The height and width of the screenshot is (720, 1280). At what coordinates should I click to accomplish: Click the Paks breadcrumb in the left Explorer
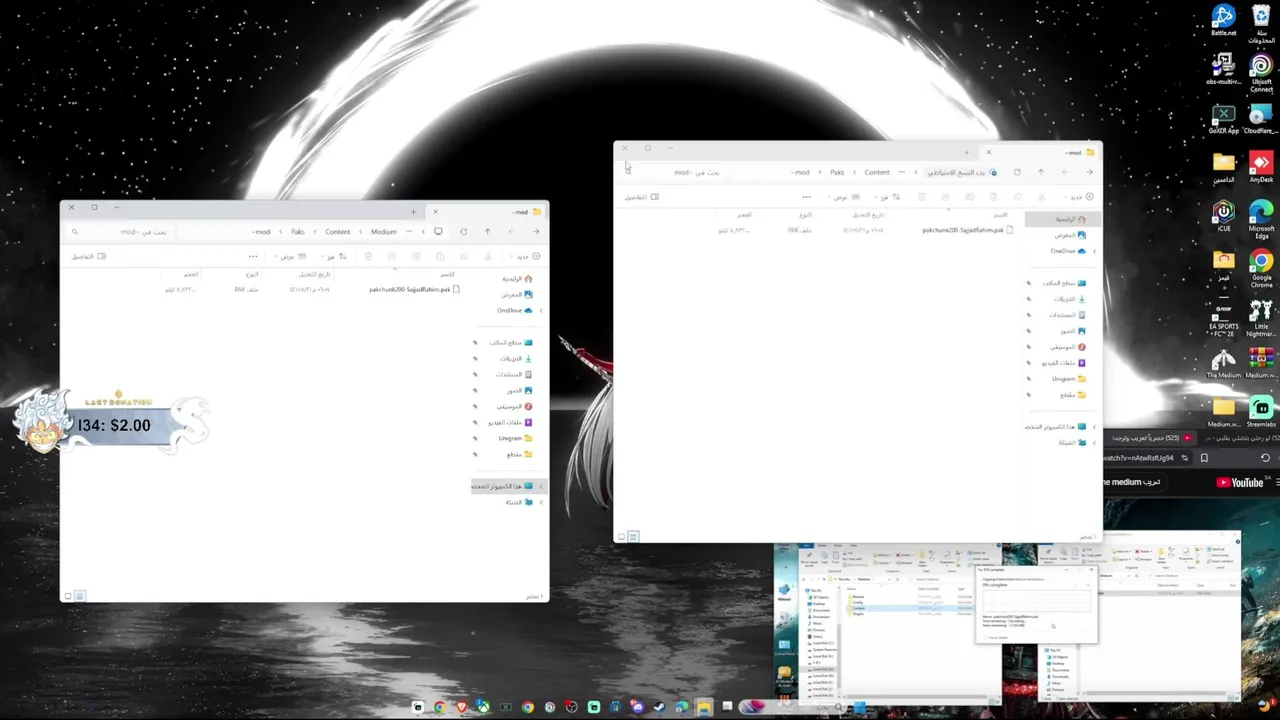tap(297, 232)
